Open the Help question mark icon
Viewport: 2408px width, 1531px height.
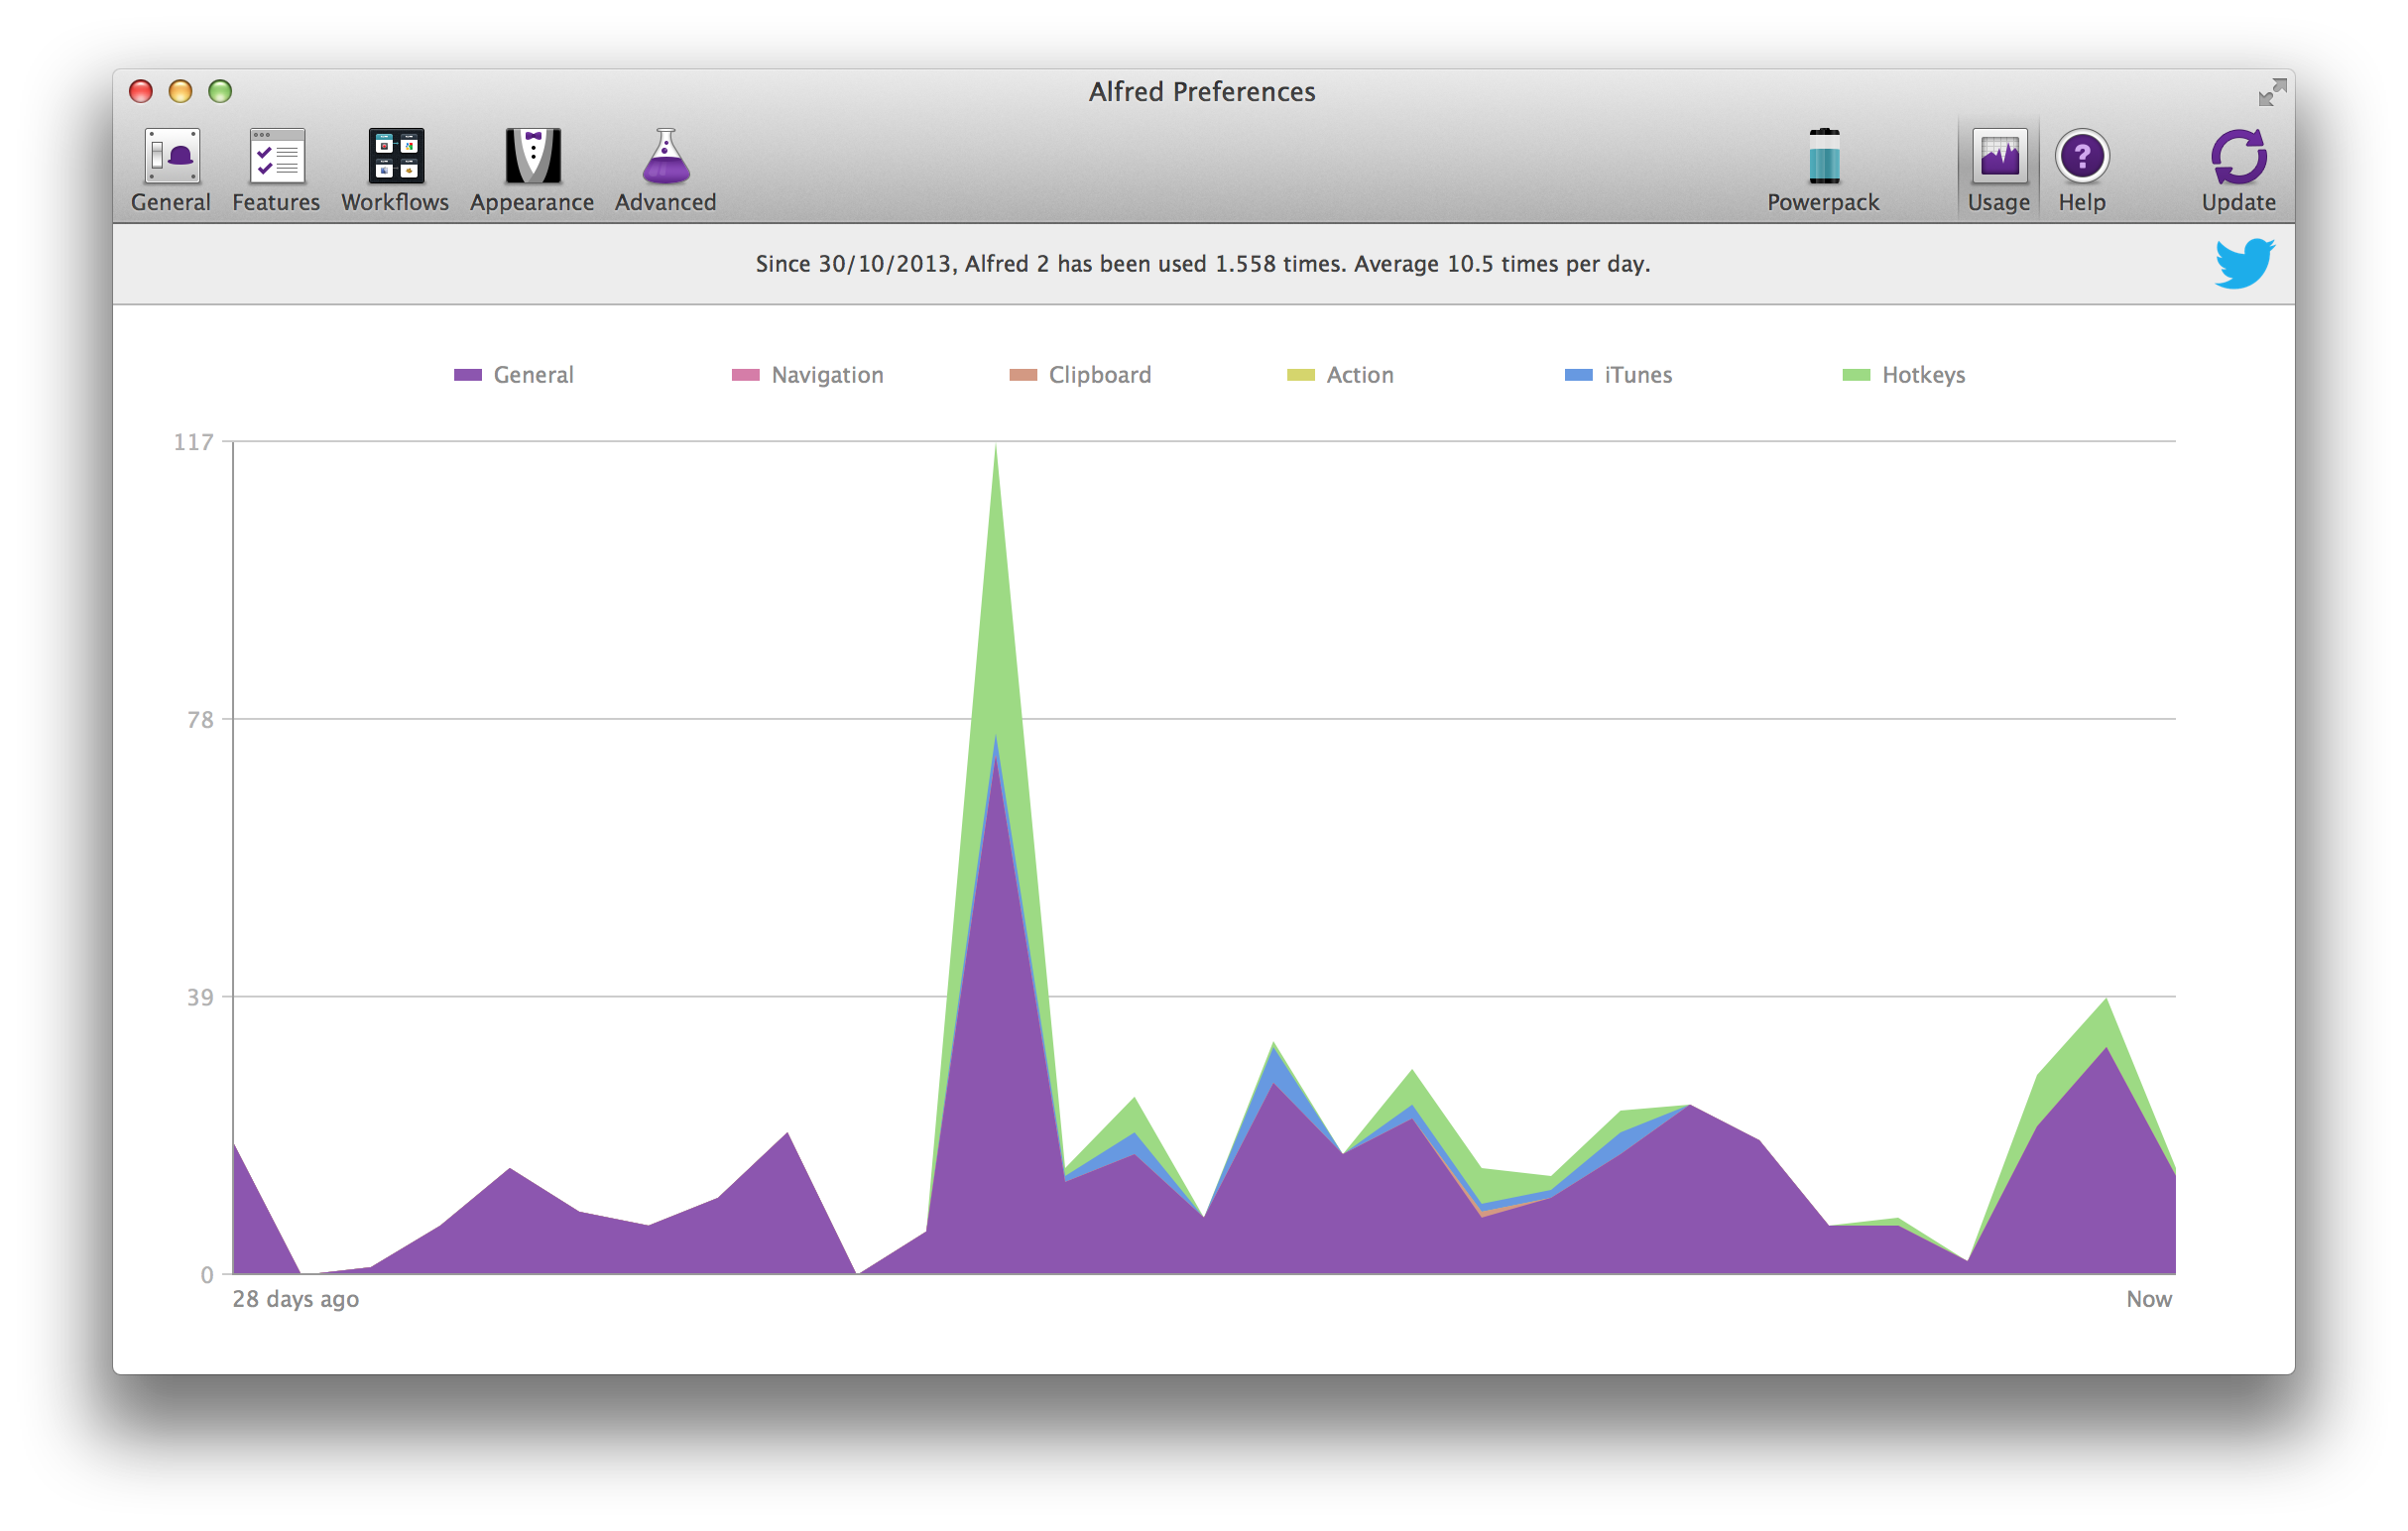pos(2082,157)
